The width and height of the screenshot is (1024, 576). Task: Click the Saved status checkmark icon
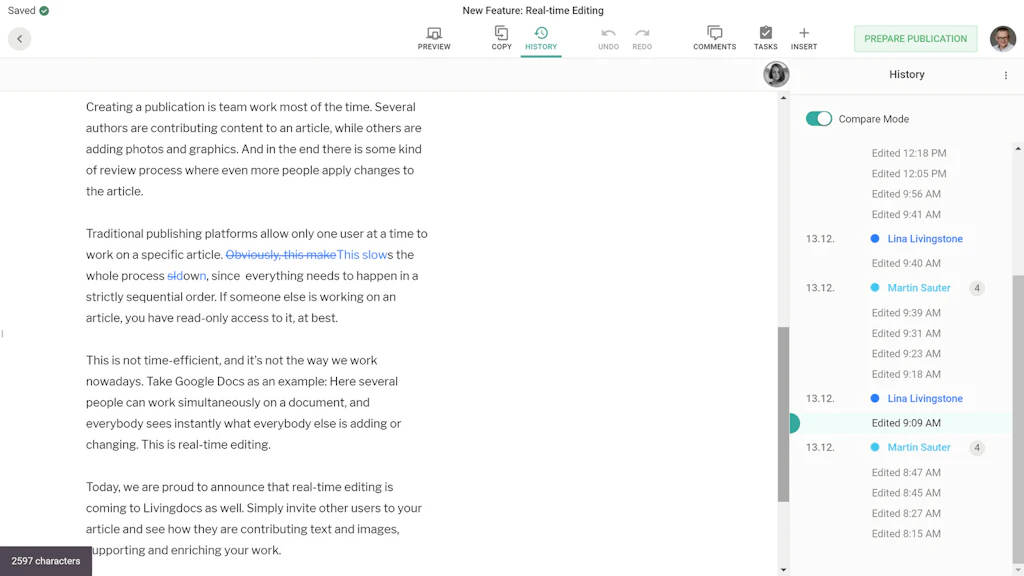(x=44, y=10)
